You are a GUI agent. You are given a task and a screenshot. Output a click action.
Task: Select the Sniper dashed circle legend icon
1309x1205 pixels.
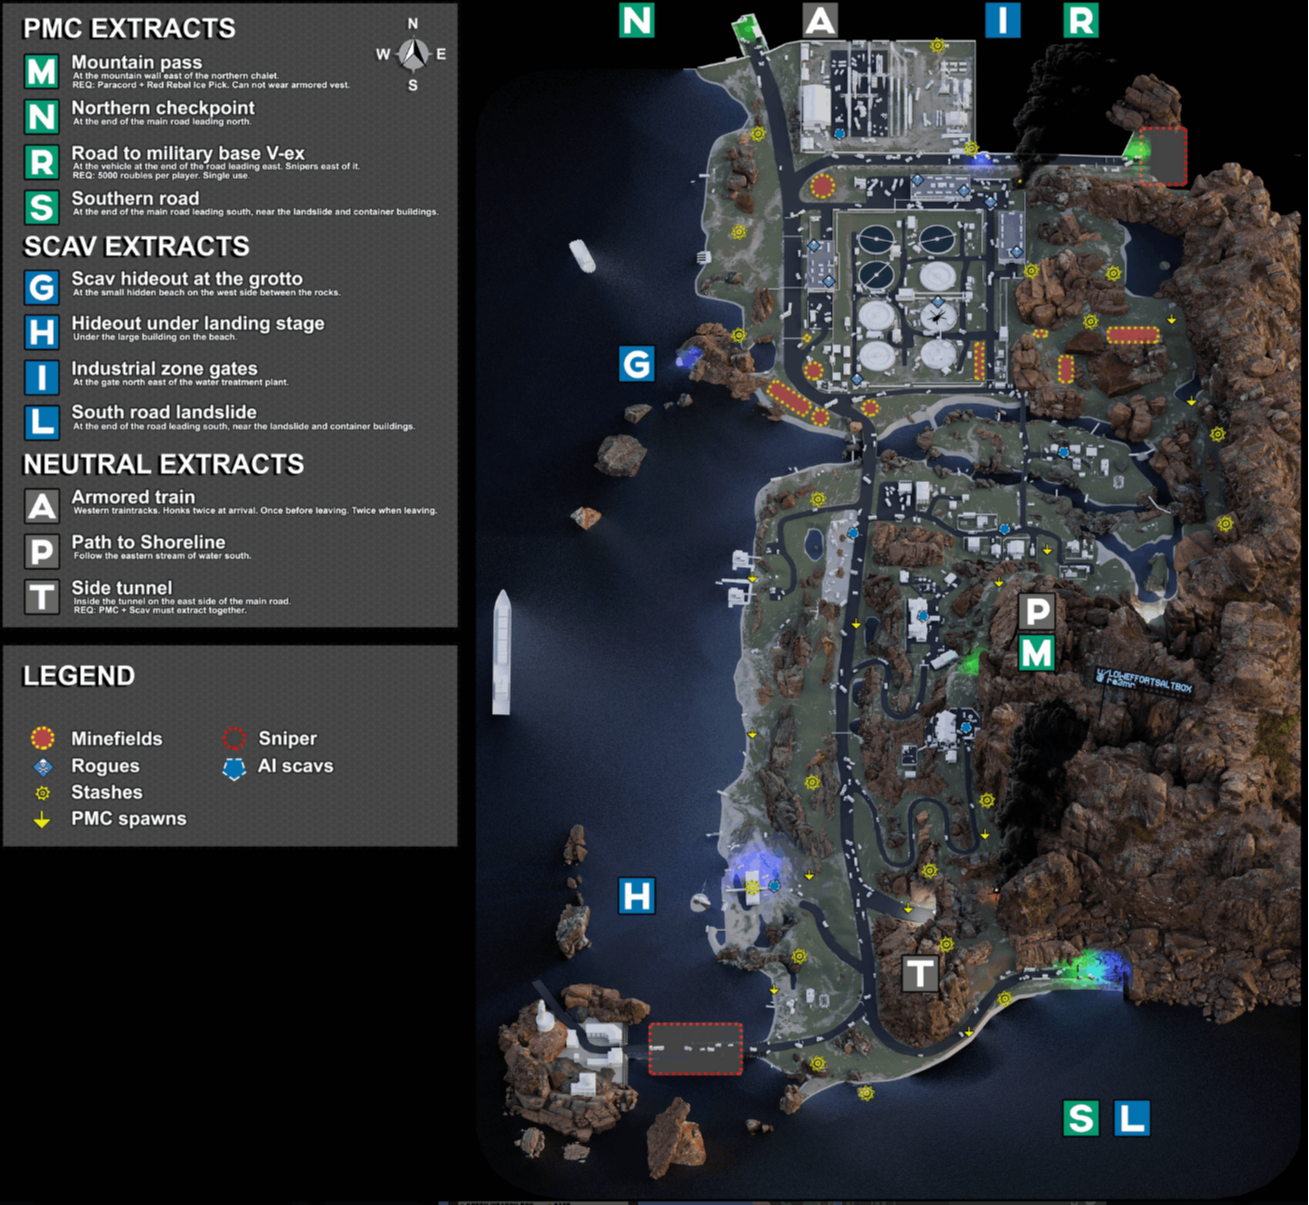[x=233, y=739]
